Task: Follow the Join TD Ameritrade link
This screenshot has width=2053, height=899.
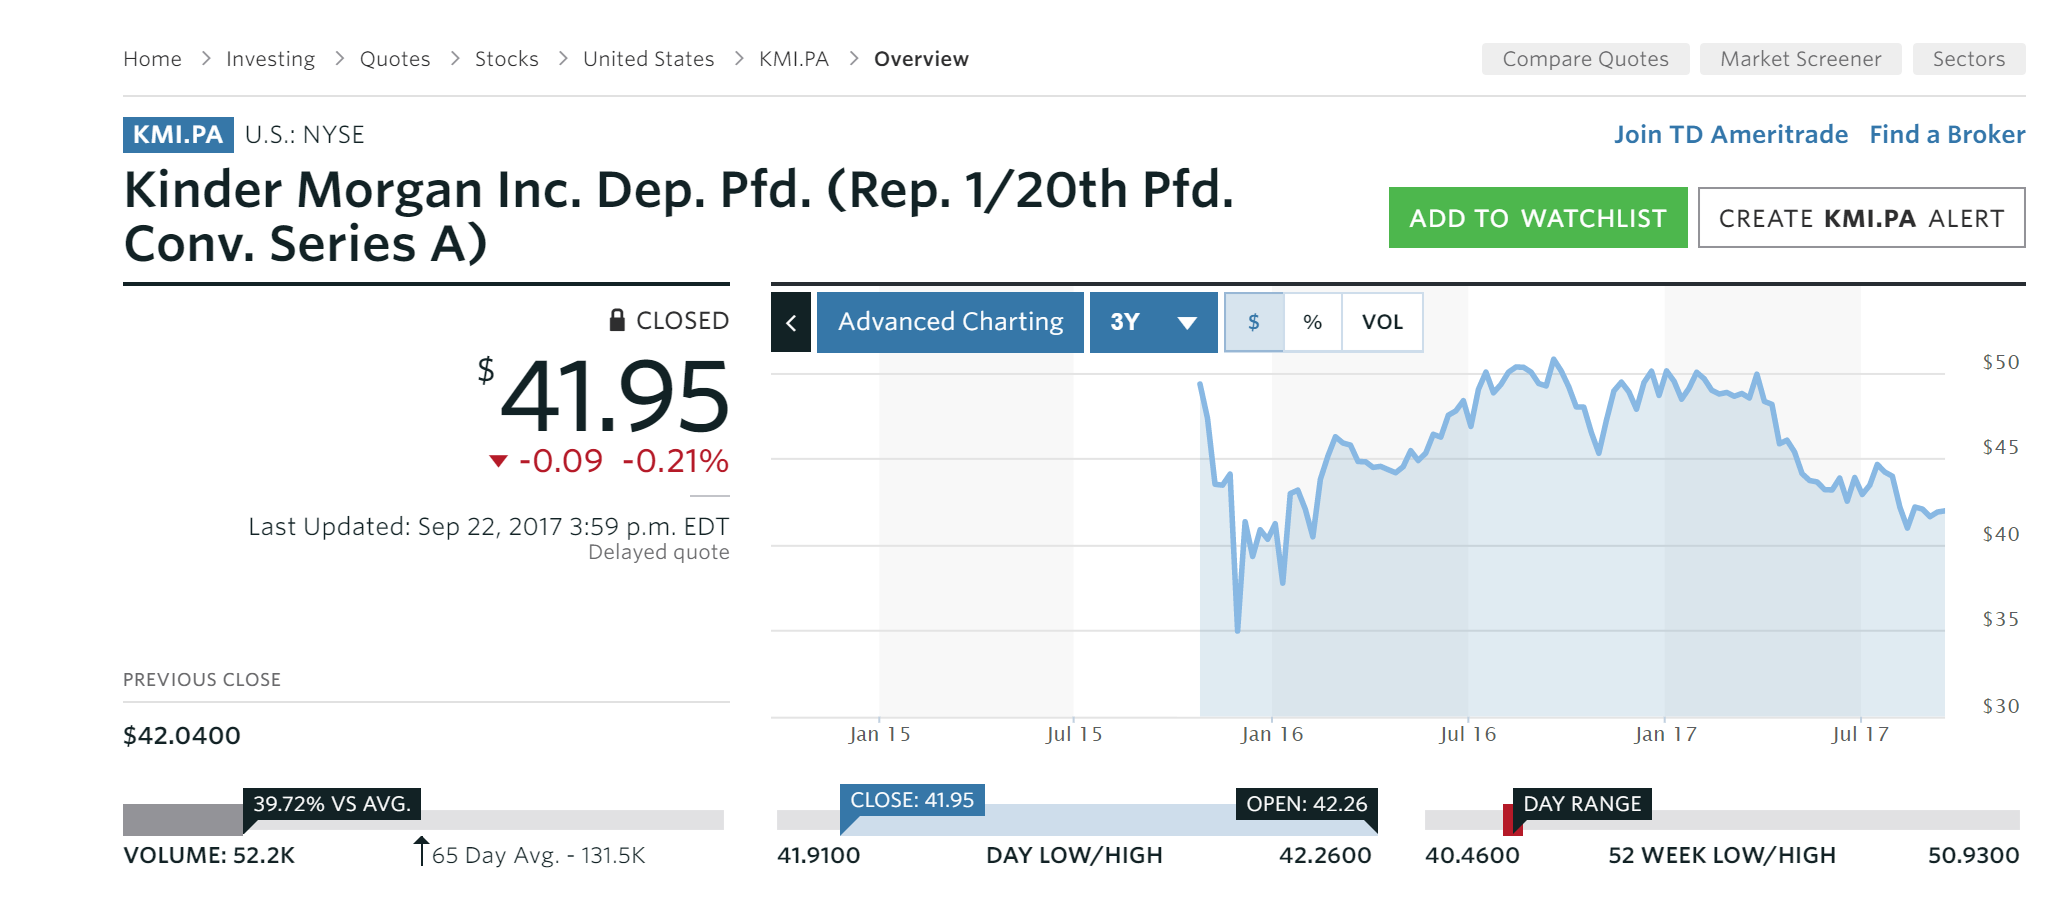Action: (x=1730, y=135)
